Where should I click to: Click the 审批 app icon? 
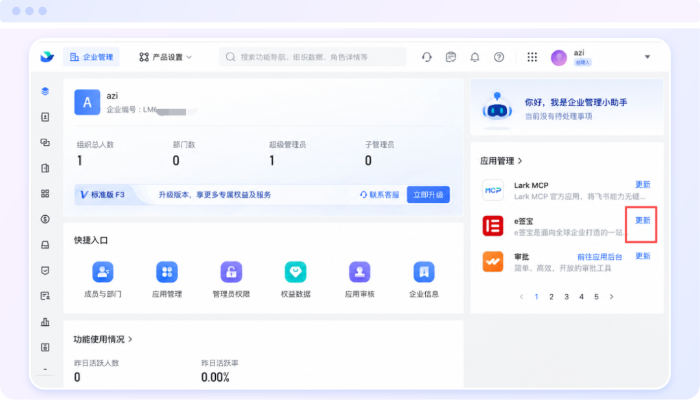[x=493, y=262]
